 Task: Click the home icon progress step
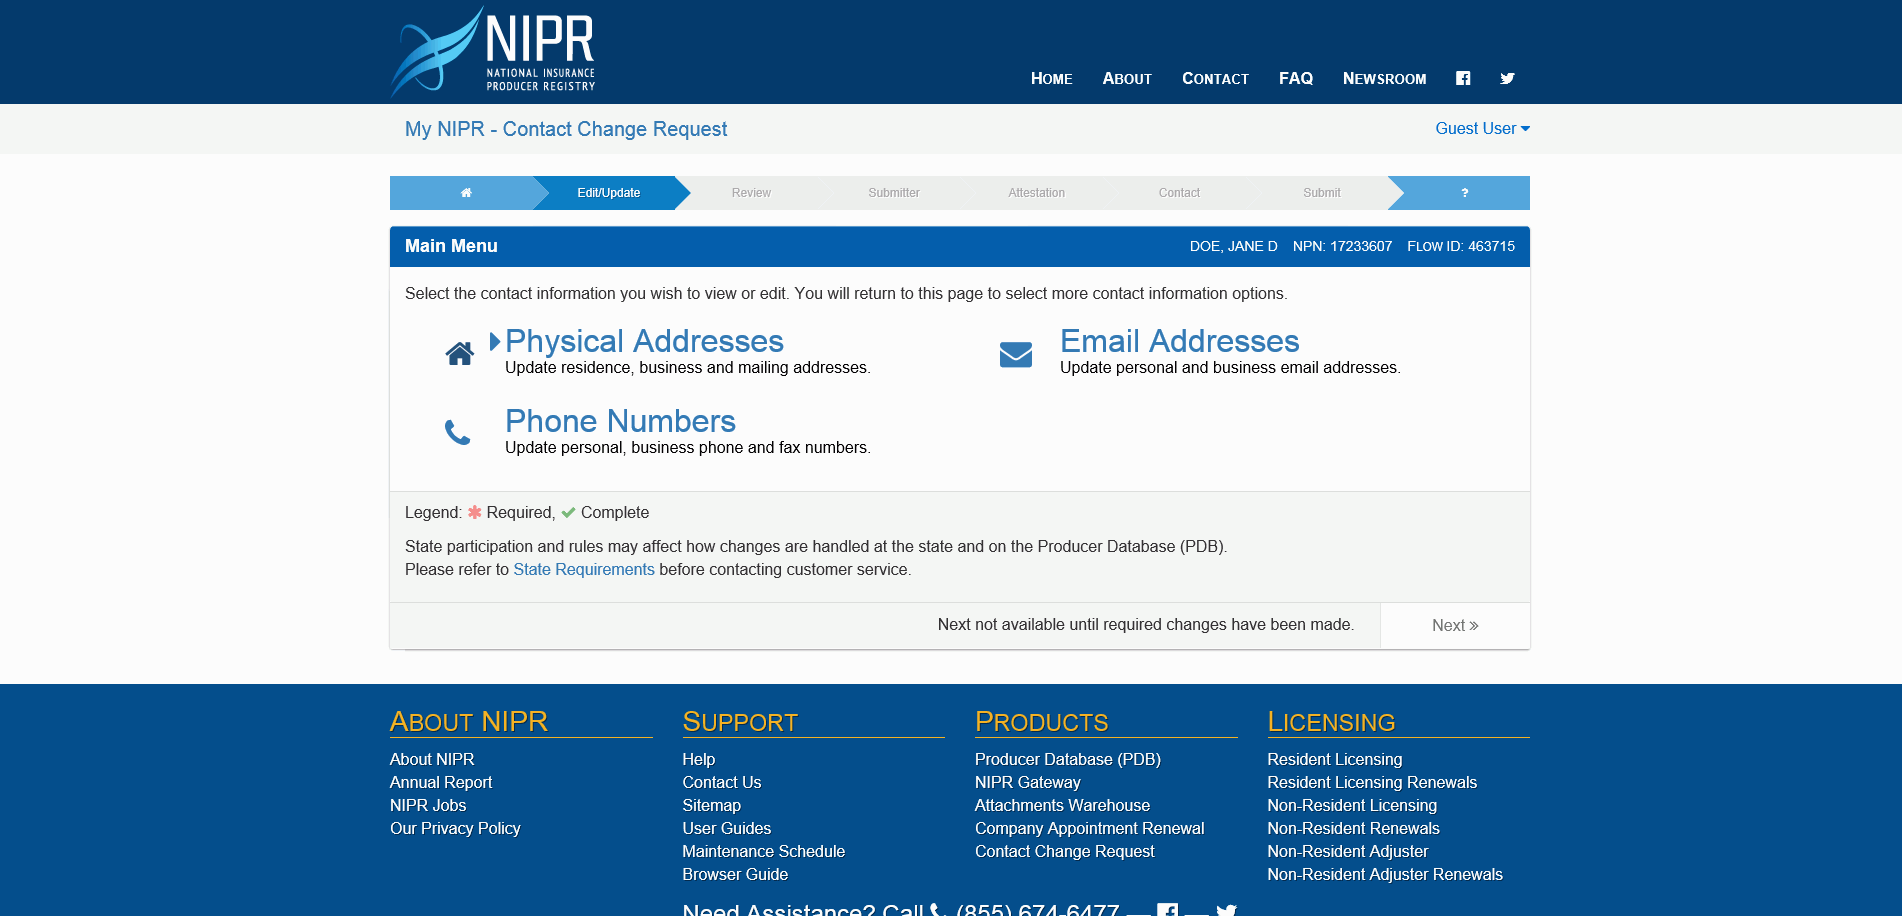466,193
